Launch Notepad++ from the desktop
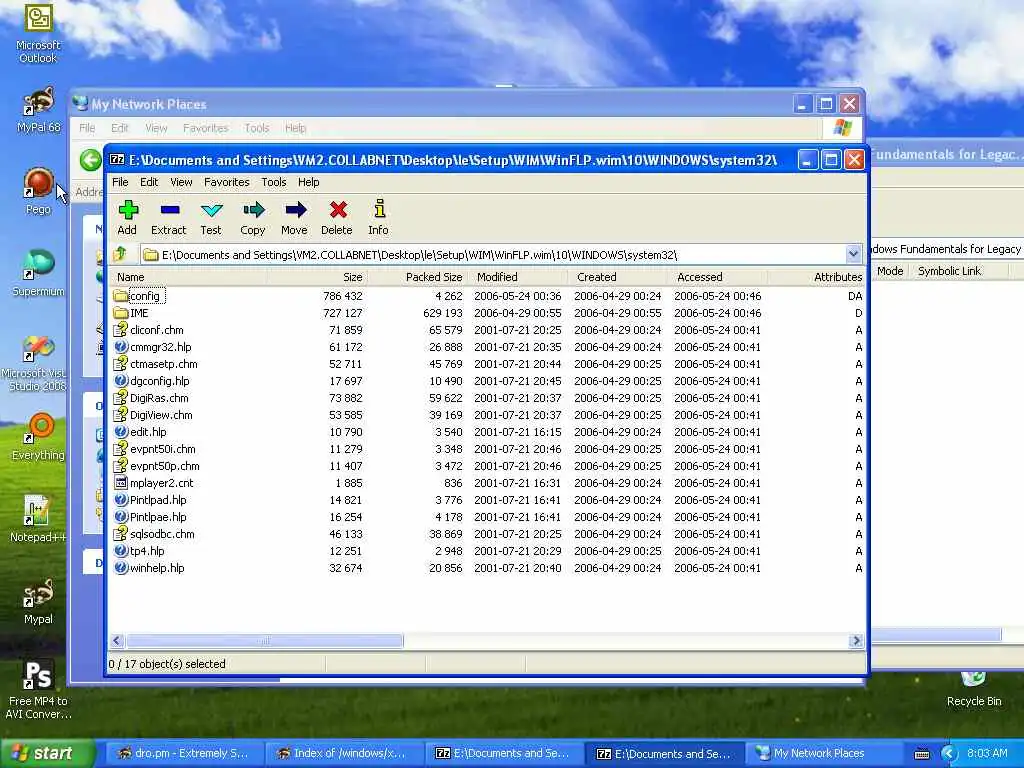 pyautogui.click(x=38, y=519)
